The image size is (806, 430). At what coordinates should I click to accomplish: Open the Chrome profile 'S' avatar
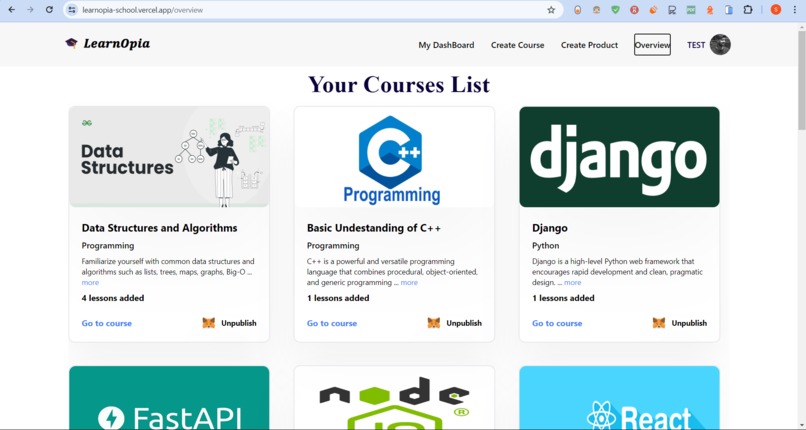(776, 10)
